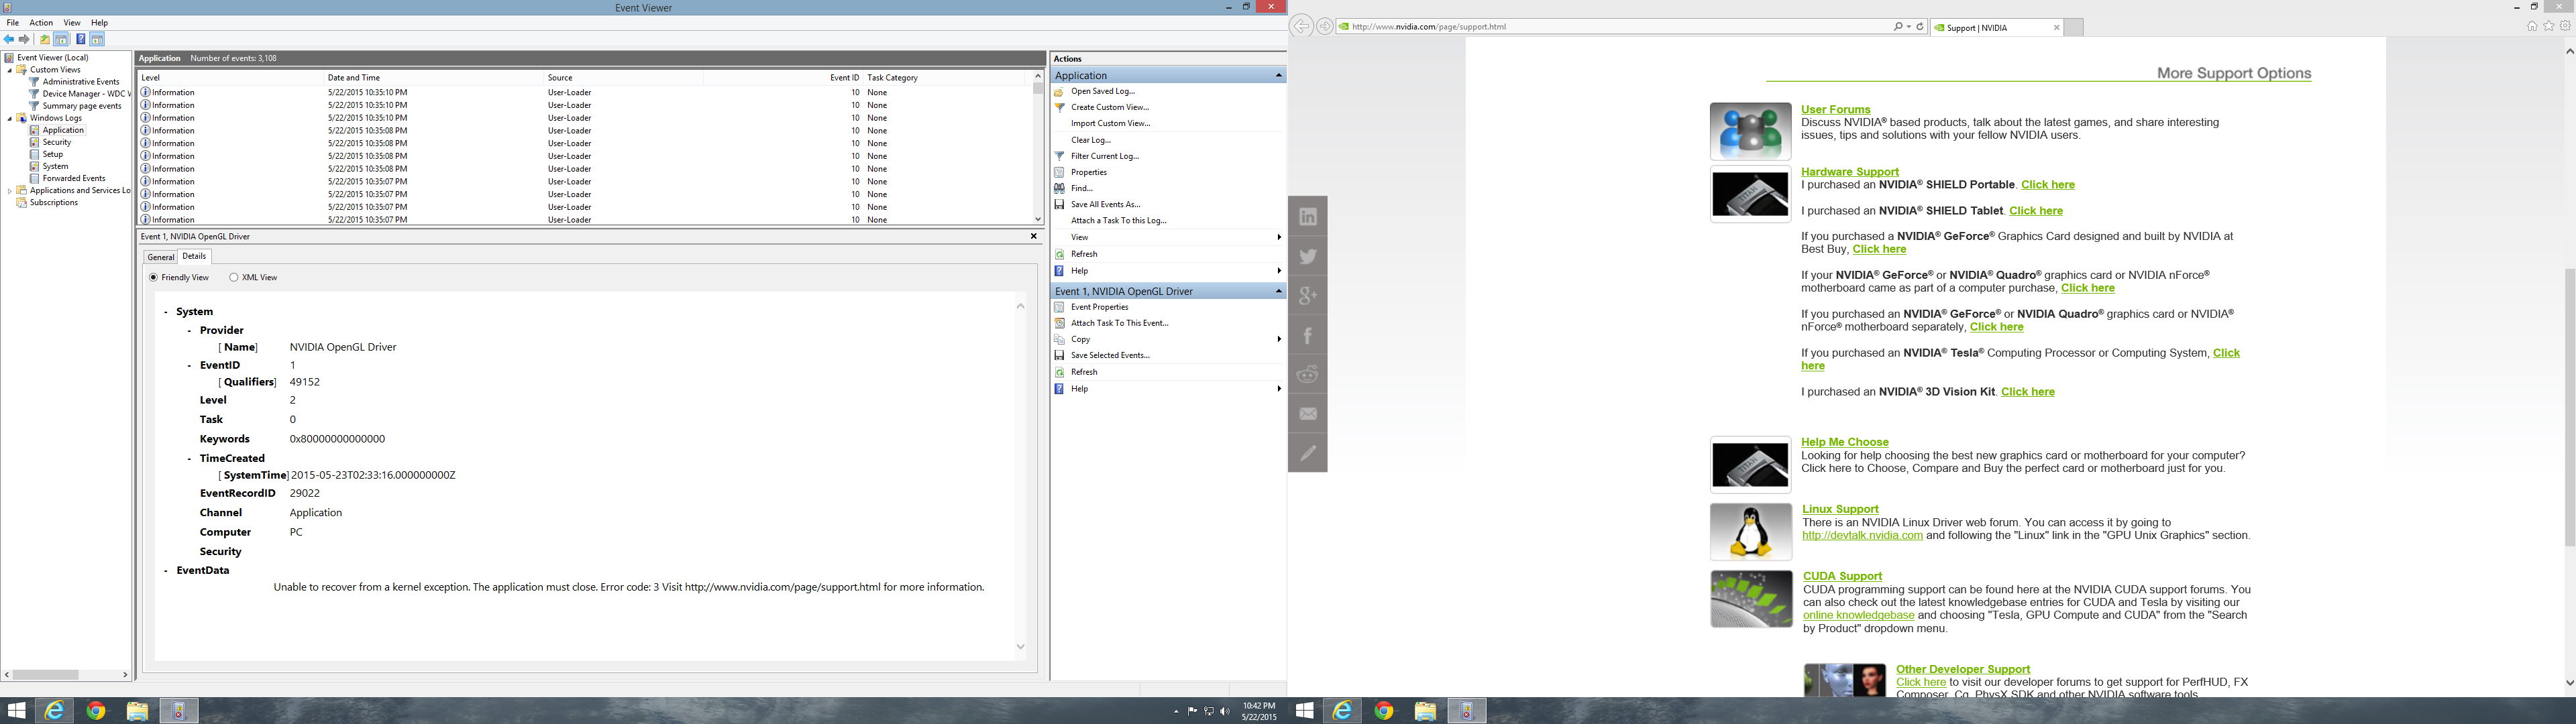Select the Friendly View radio button
This screenshot has height=724, width=2576.
coord(153,278)
